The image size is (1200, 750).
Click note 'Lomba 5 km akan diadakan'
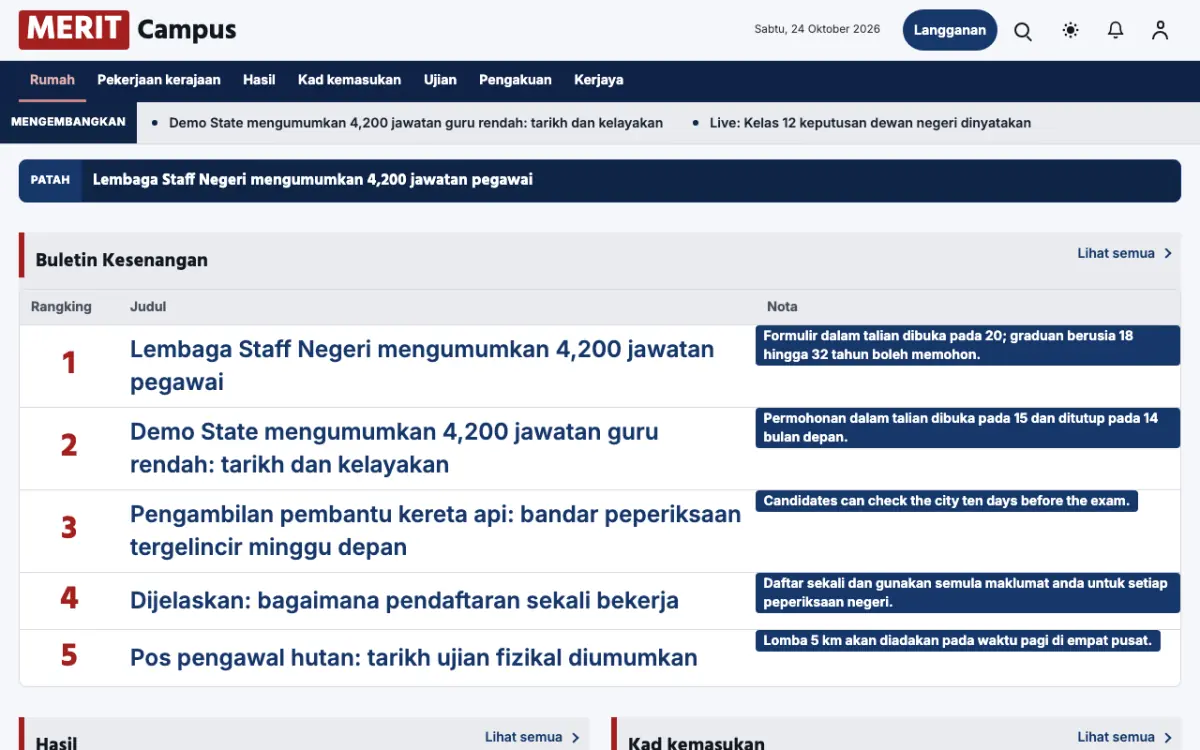(x=957, y=641)
